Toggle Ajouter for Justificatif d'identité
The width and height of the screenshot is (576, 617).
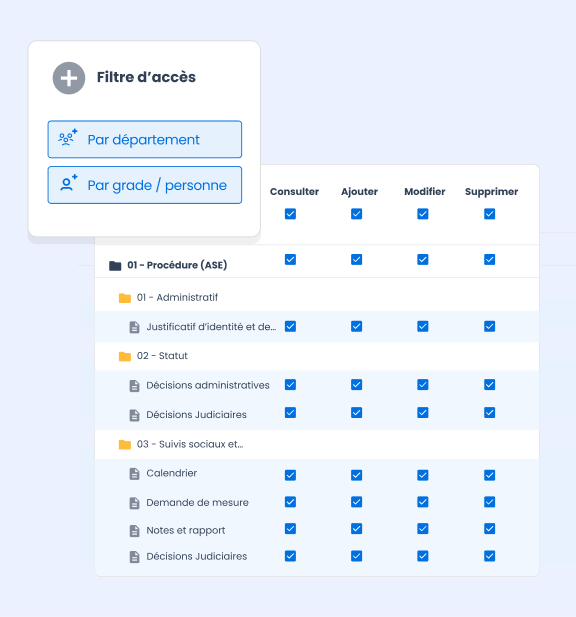356,326
